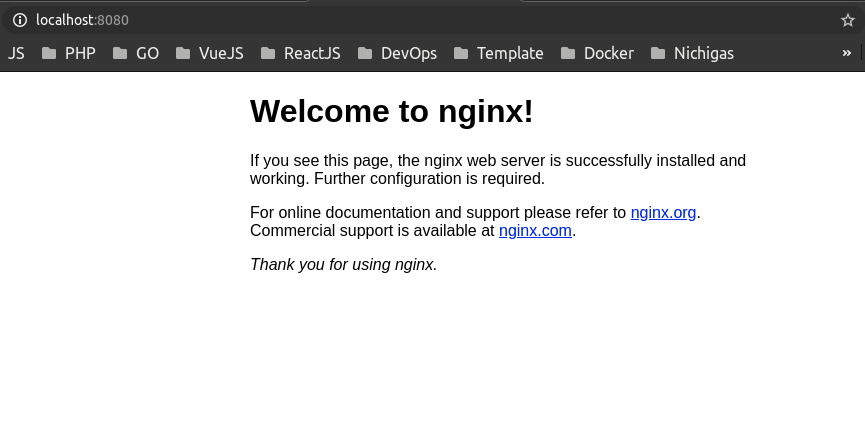The height and width of the screenshot is (433, 865).
Task: Follow the nginx.com commercial support link
Action: [535, 231]
